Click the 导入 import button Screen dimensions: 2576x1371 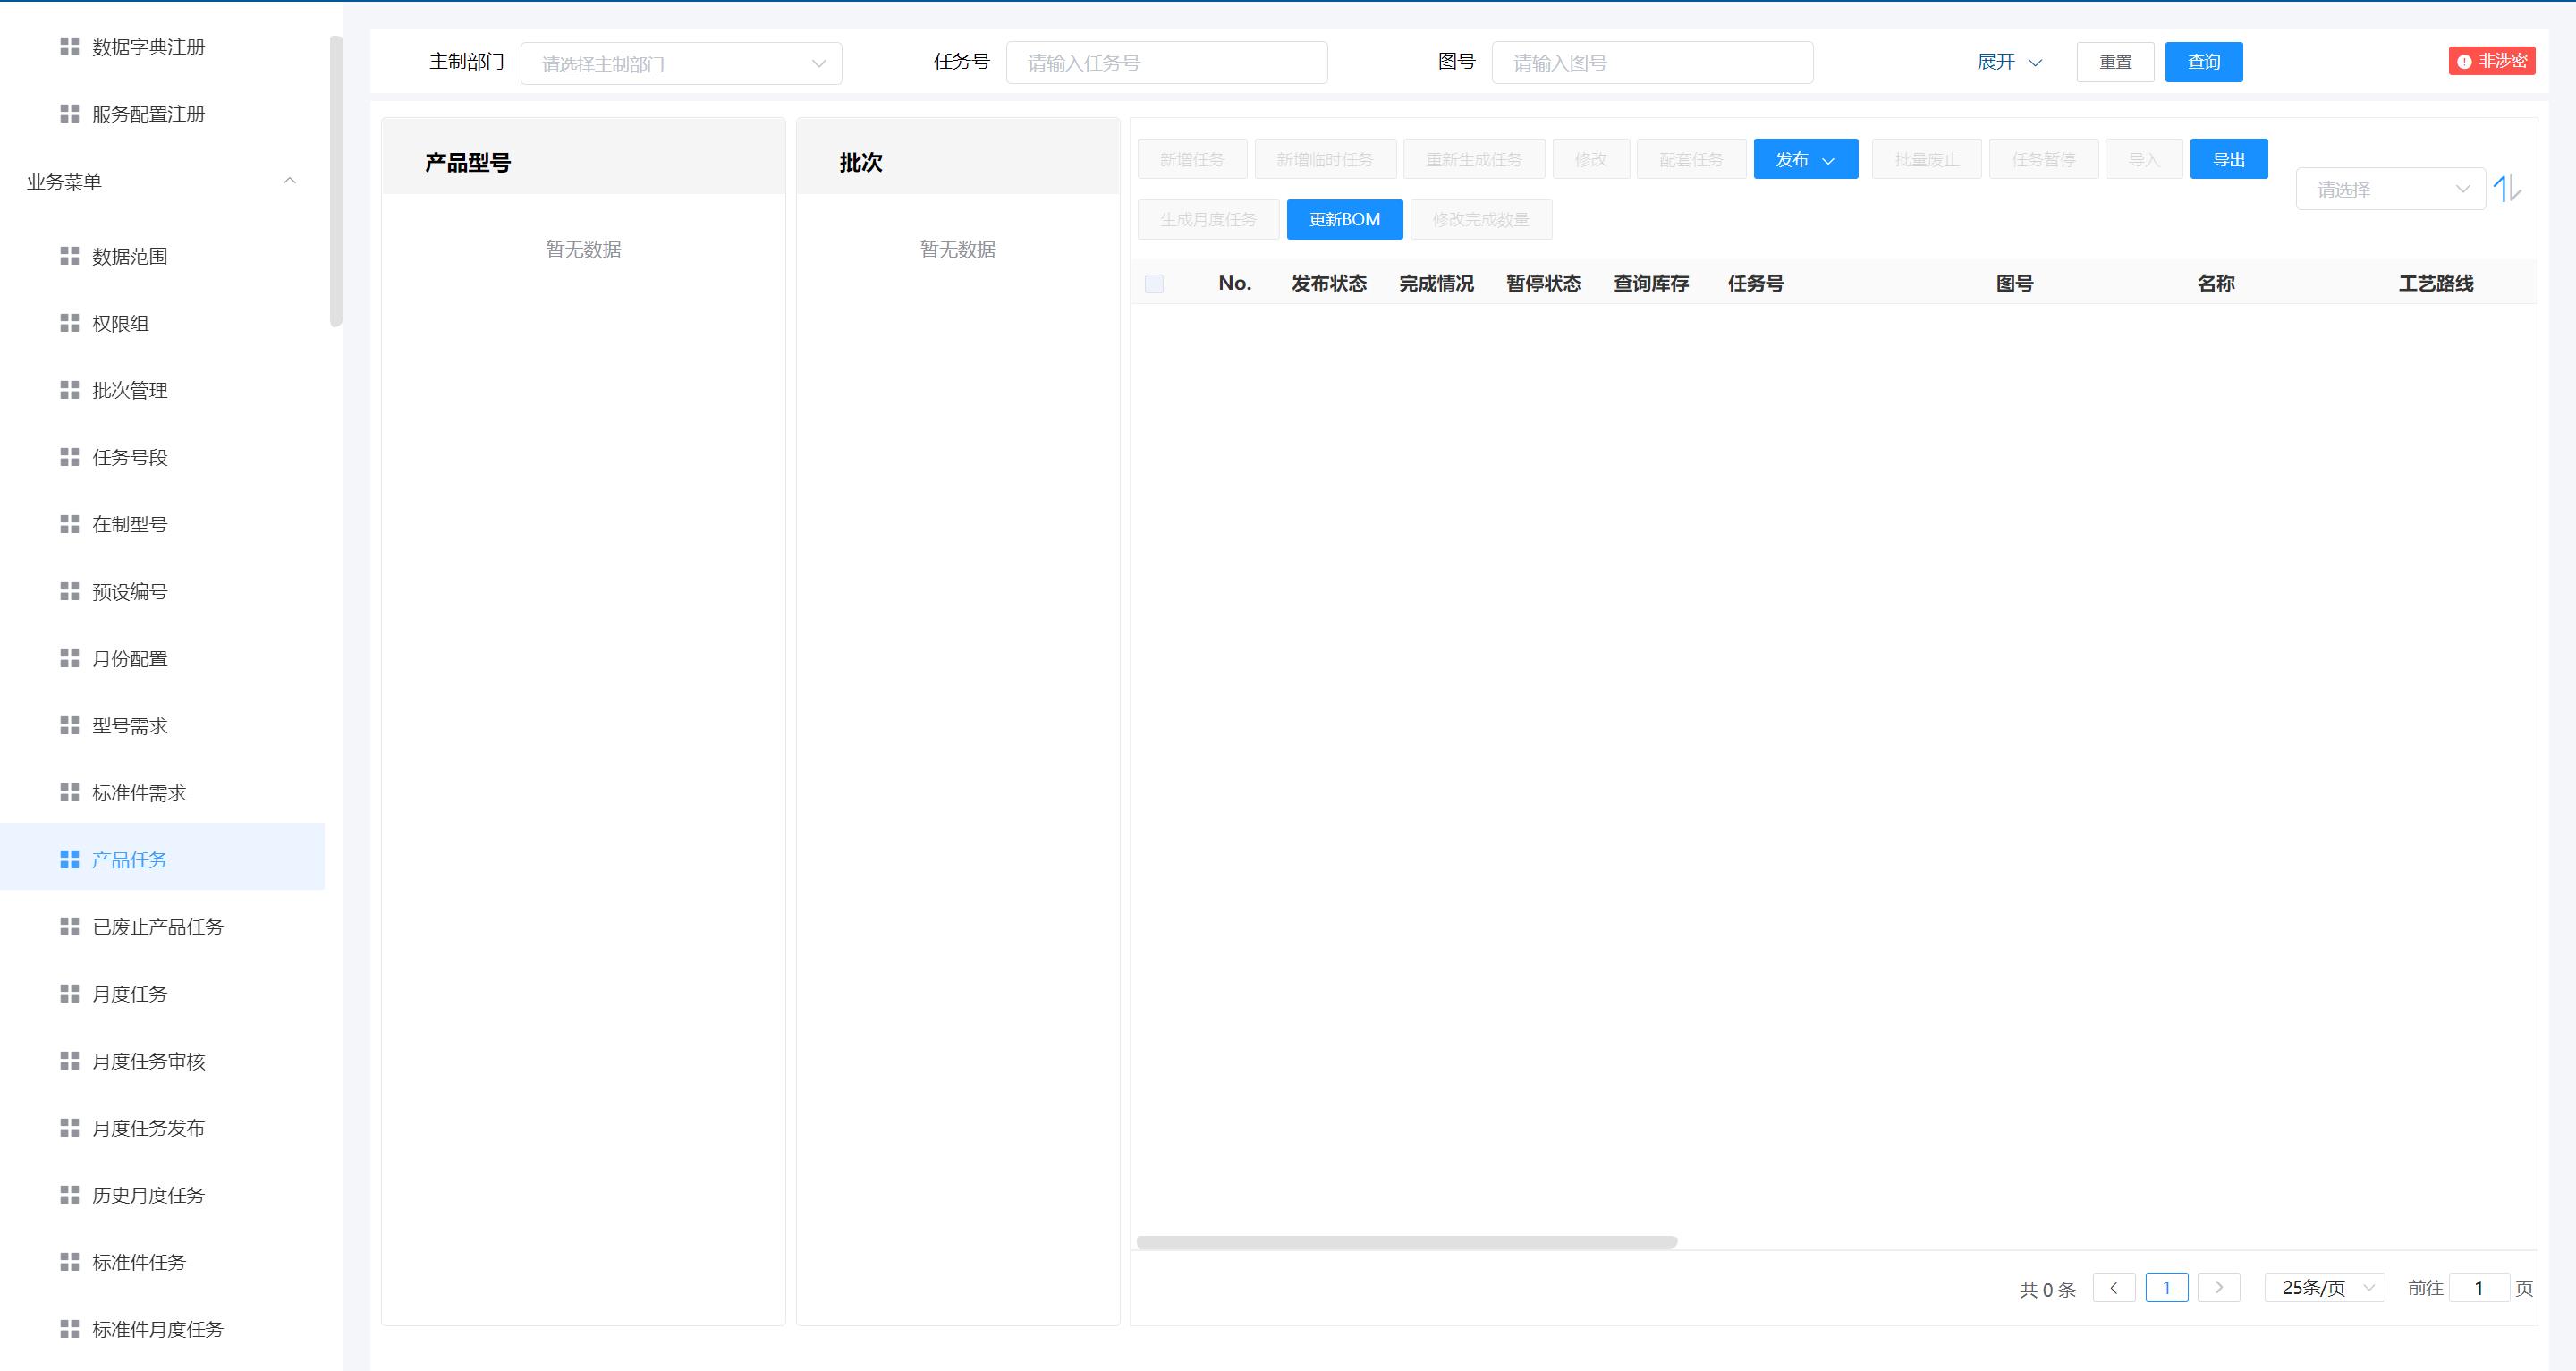click(2144, 159)
